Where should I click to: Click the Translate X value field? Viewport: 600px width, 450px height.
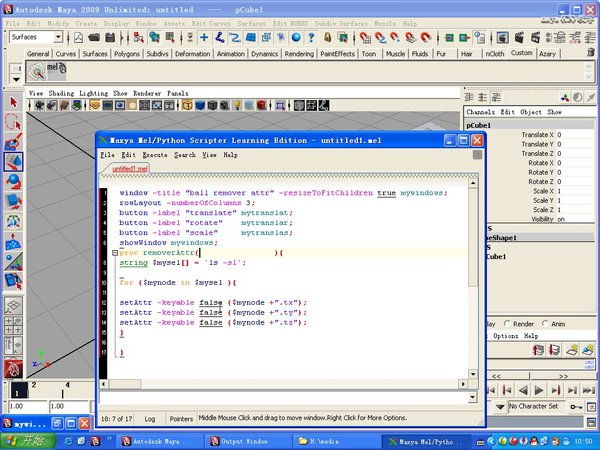575,135
